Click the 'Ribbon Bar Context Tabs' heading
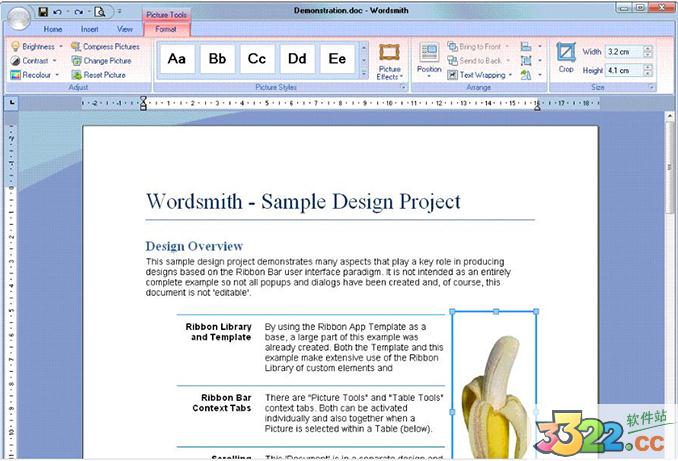Viewport: 678px width, 461px height. coord(222,403)
